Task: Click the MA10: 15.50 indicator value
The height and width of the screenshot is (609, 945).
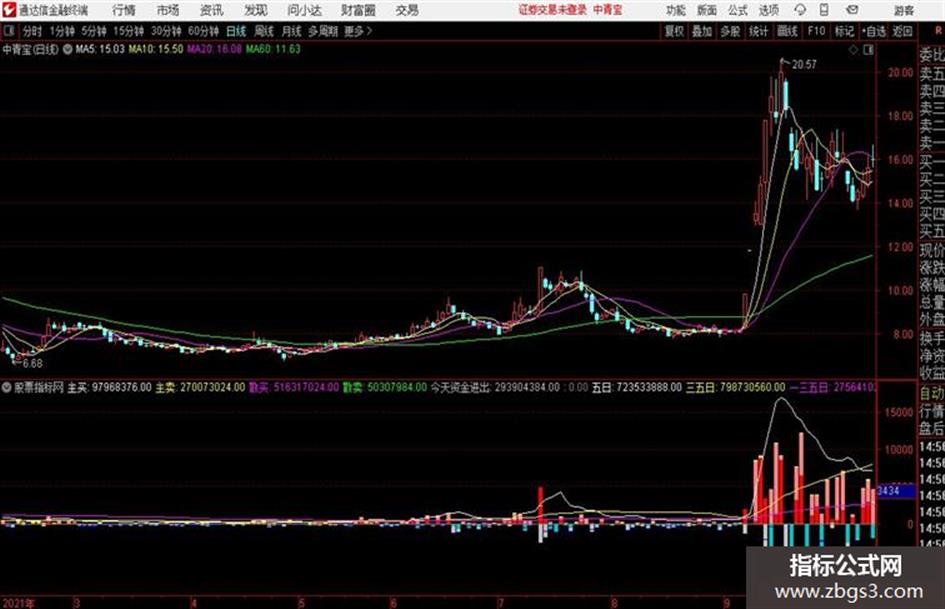Action: [x=156, y=49]
